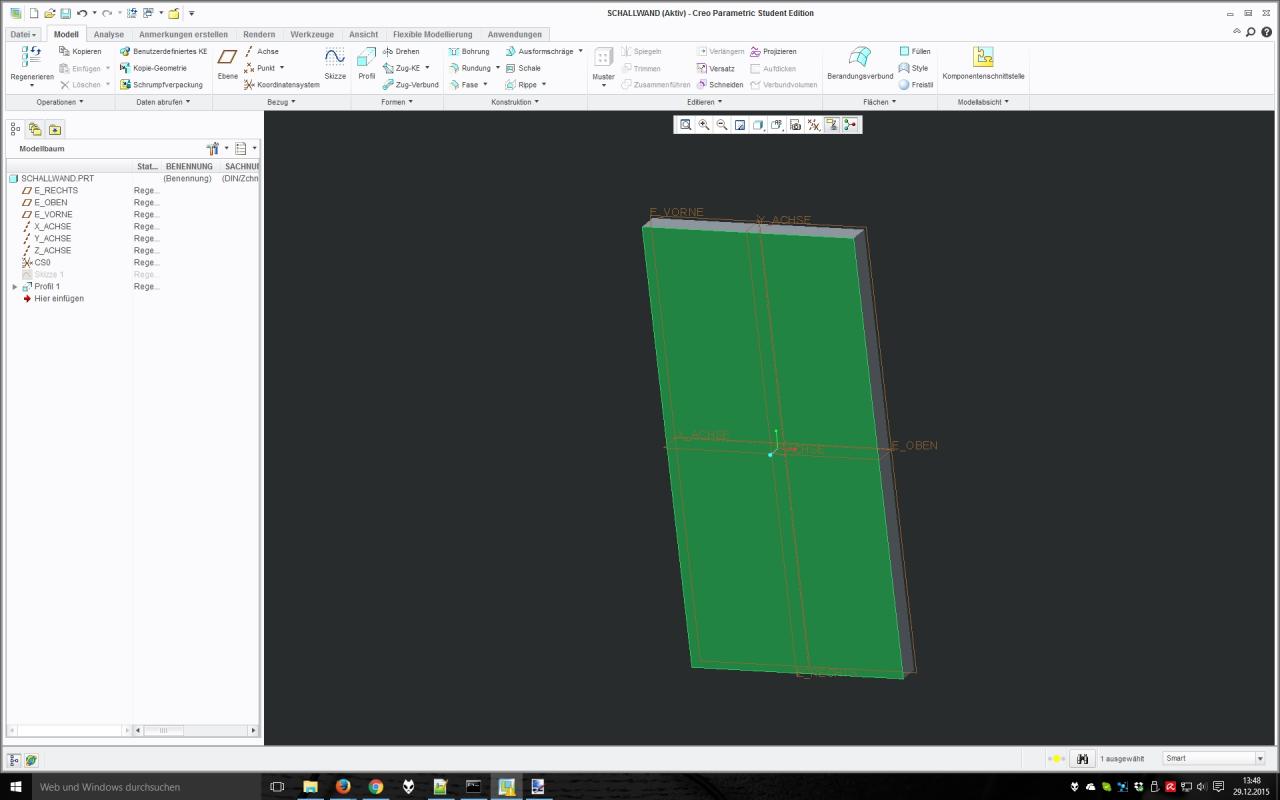1280x800 pixels.
Task: Toggle annotation display in graphics toolbar
Action: click(832, 125)
